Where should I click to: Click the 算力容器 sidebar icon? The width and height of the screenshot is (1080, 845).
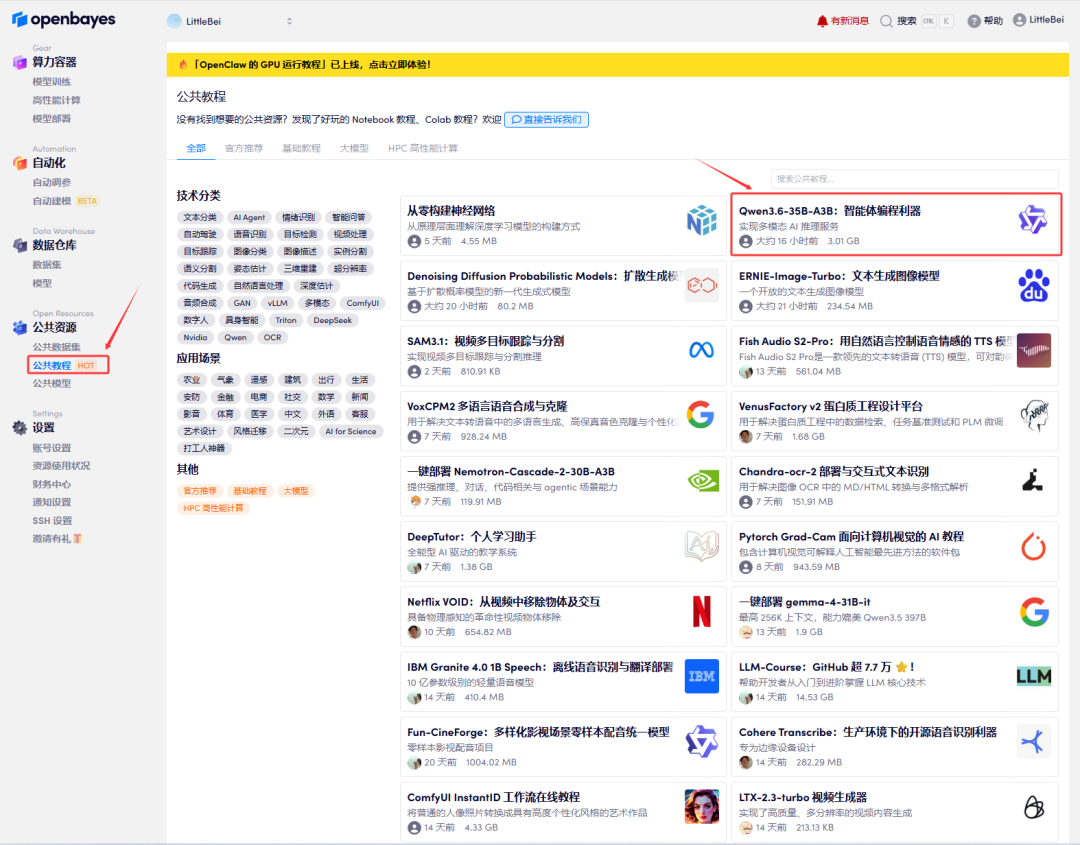pyautogui.click(x=19, y=63)
